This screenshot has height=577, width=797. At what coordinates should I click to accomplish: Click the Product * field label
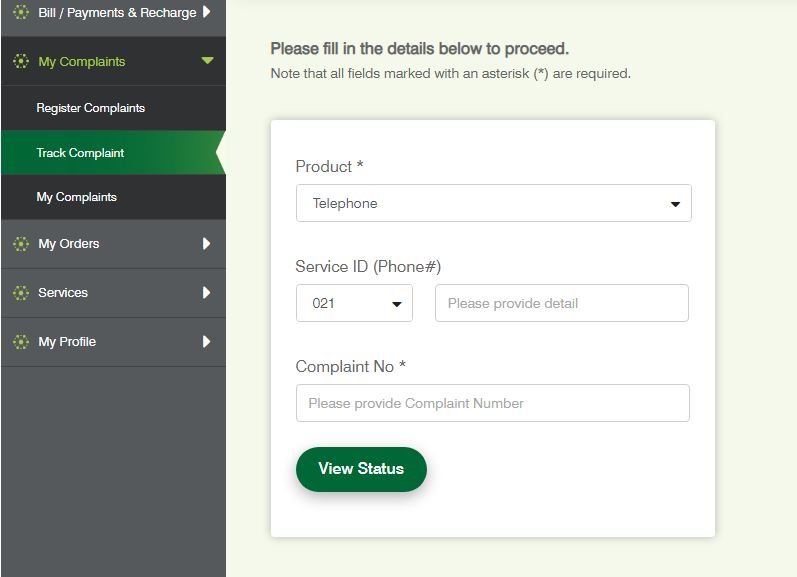329,166
